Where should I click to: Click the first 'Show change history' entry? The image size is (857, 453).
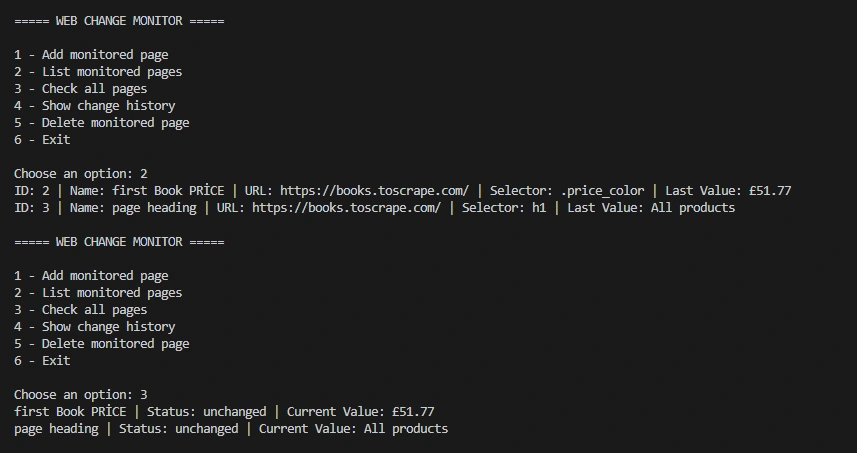(95, 105)
